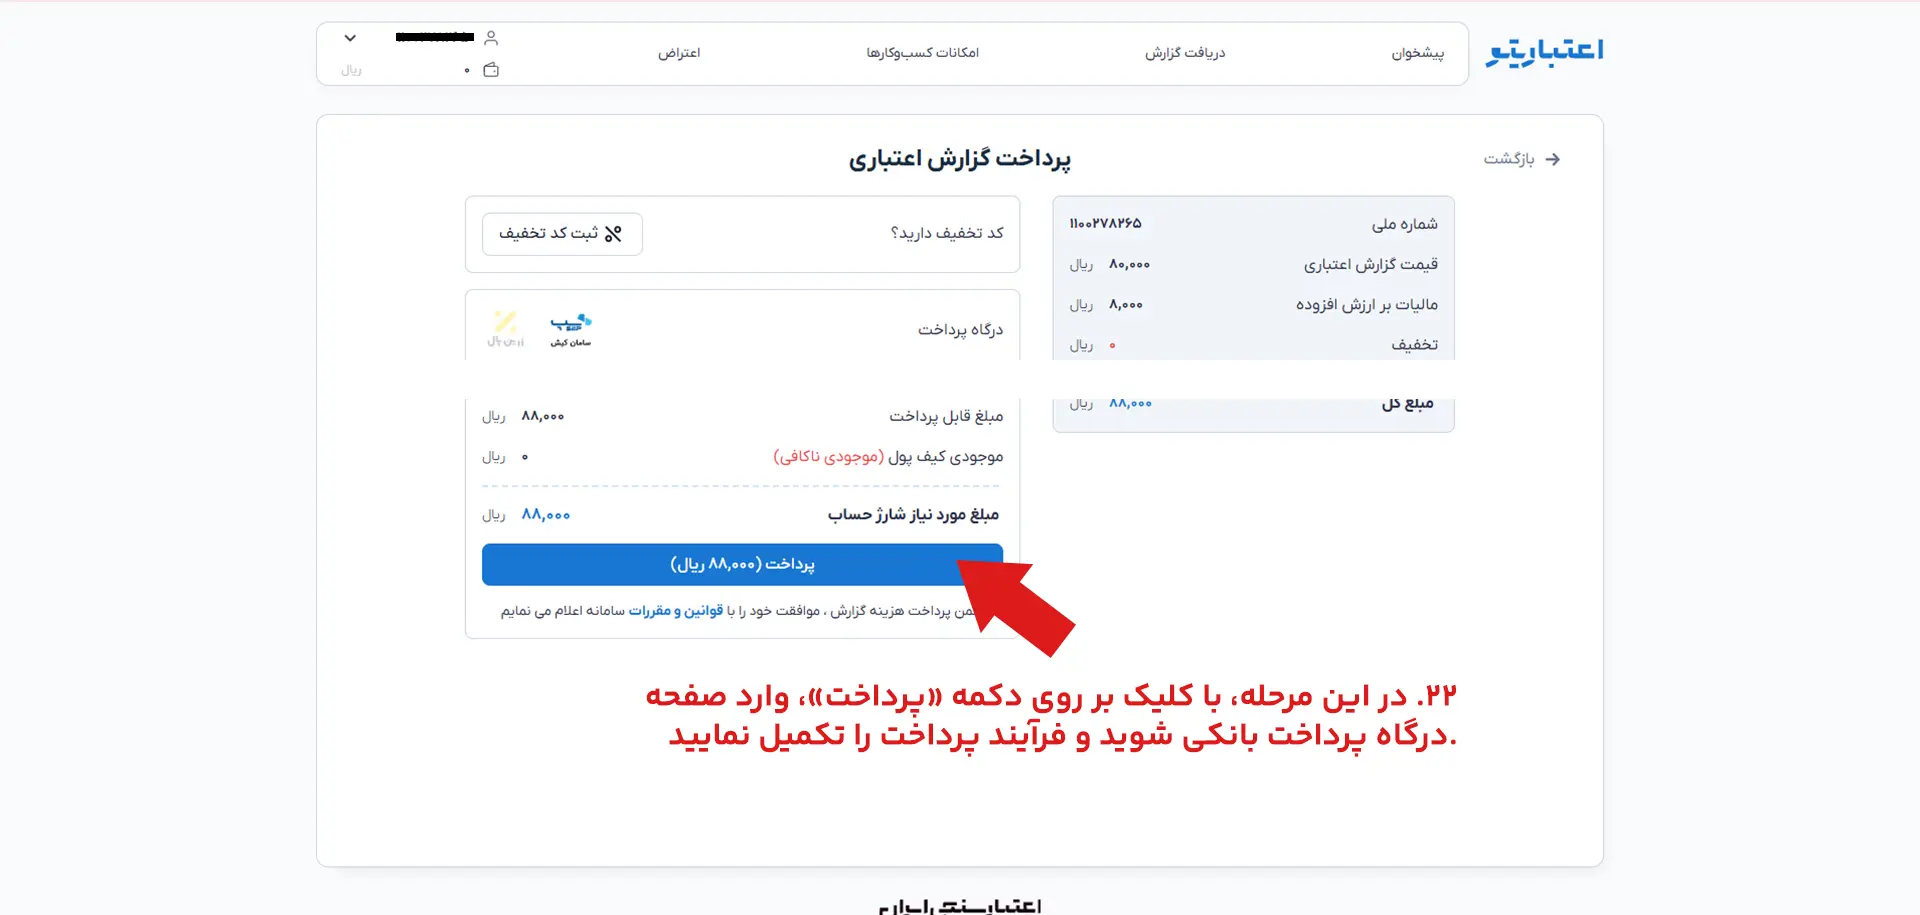Open the قوانین و مقررات link
This screenshot has width=1920, height=915.
point(676,611)
